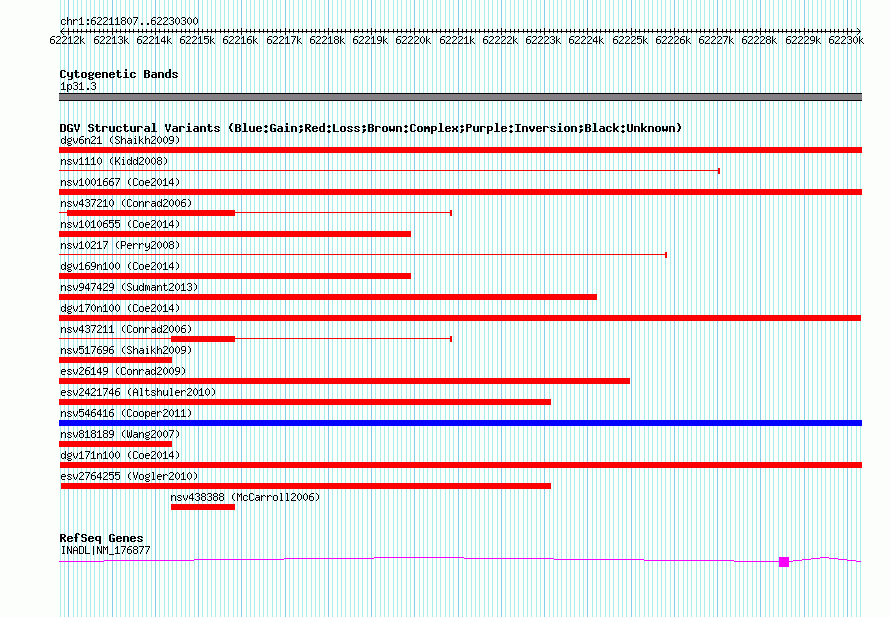Click nsv437210 (Conrad2006) label

point(126,203)
